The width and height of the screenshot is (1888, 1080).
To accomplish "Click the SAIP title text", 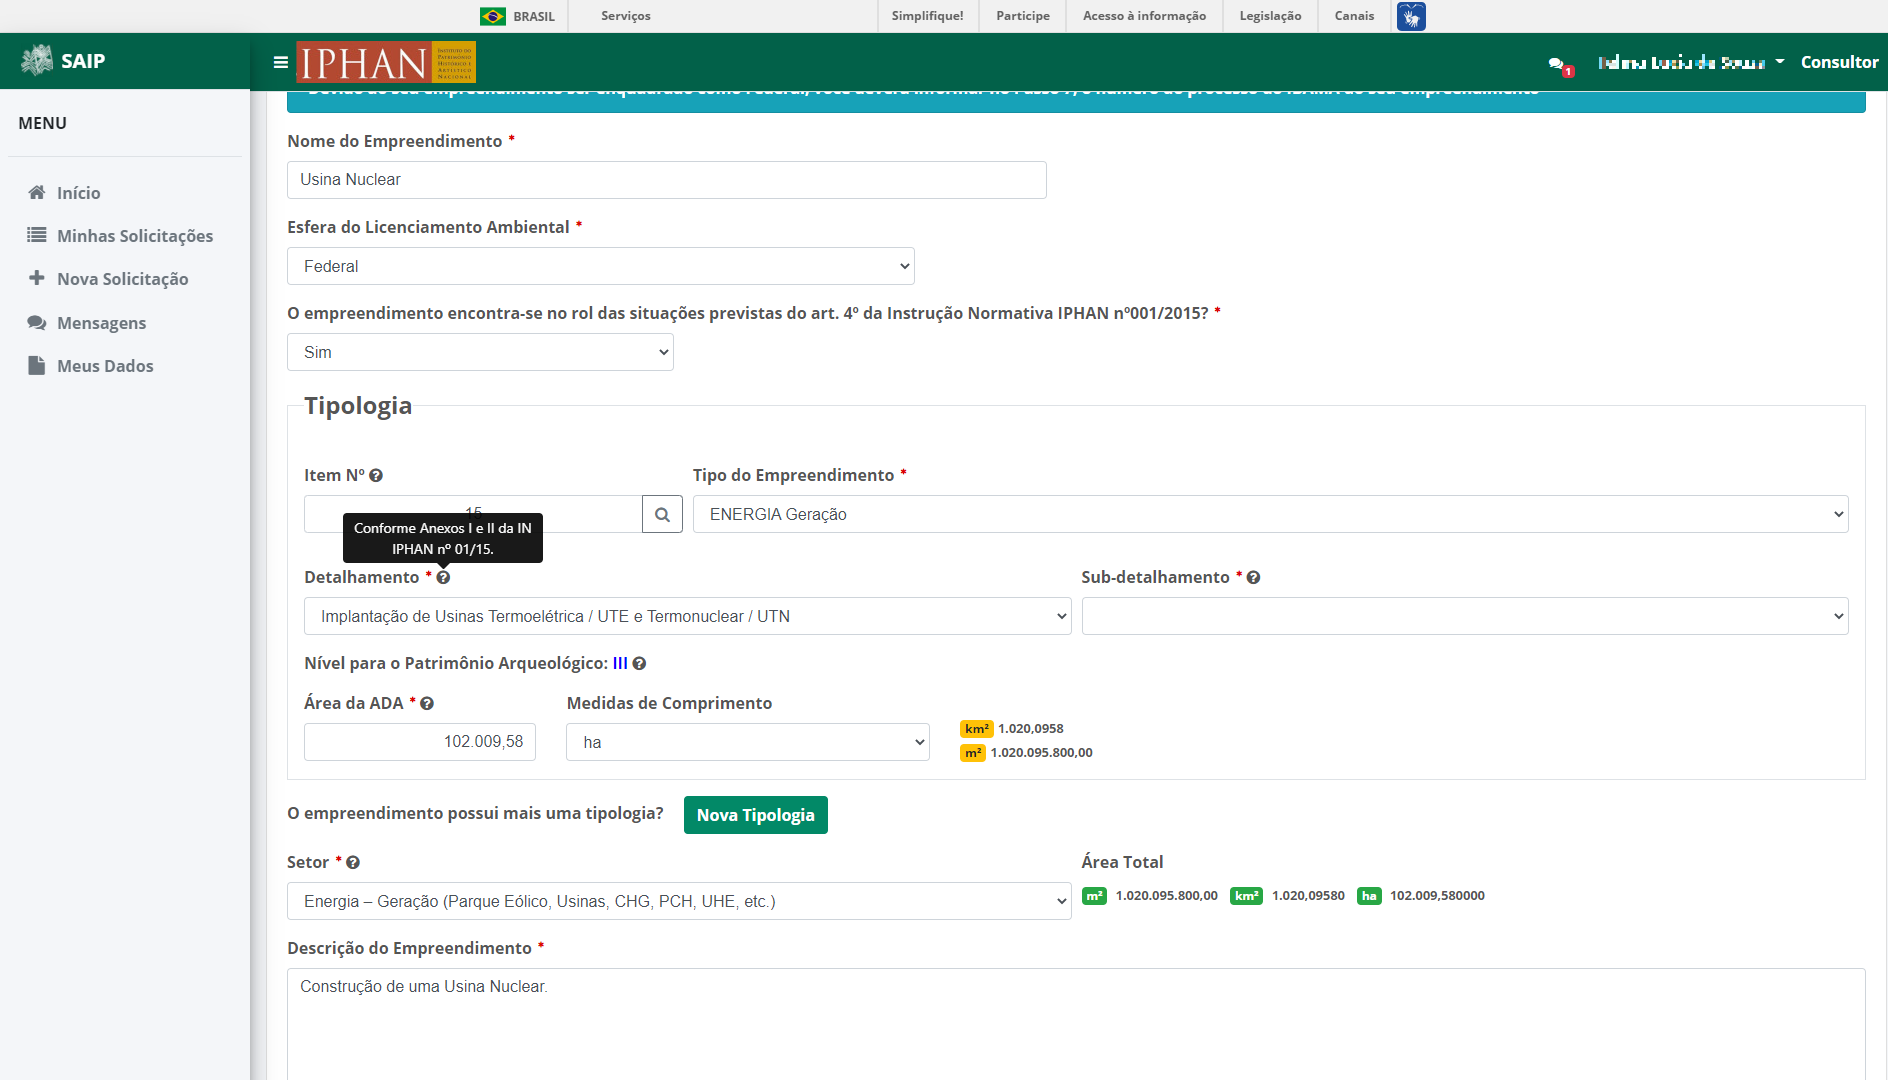I will (83, 61).
